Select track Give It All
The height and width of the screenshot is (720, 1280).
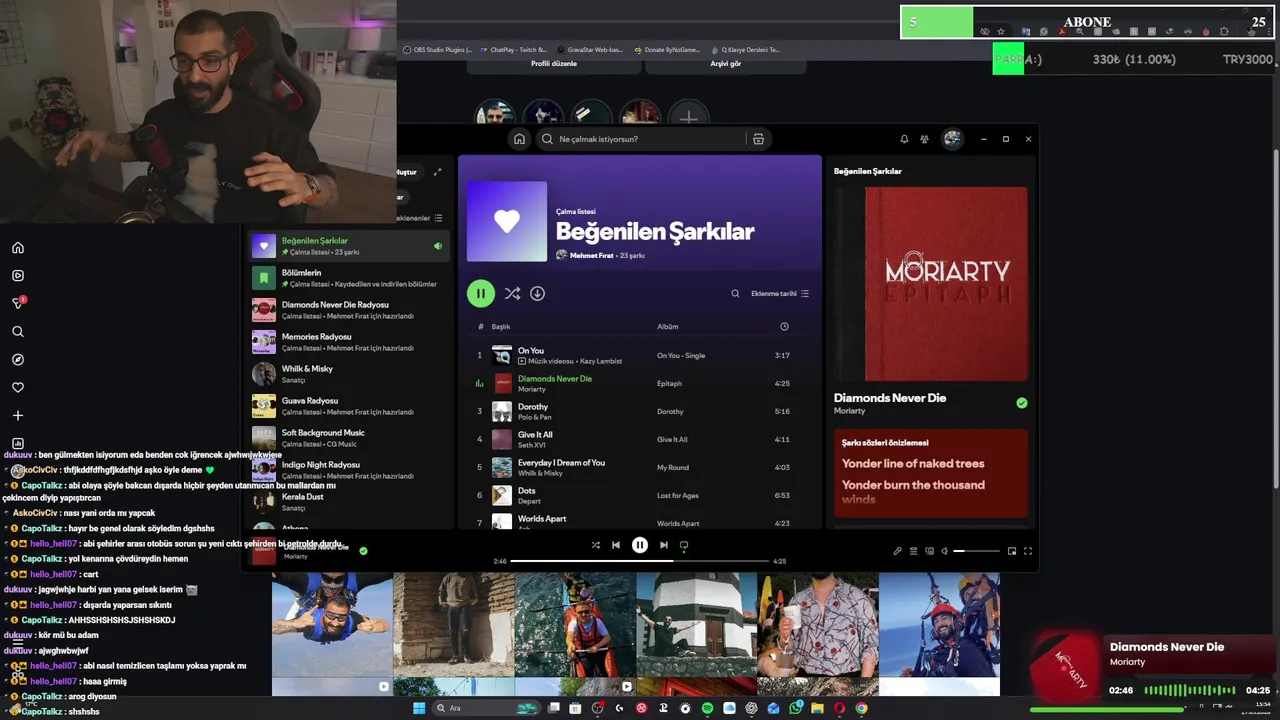click(639, 439)
